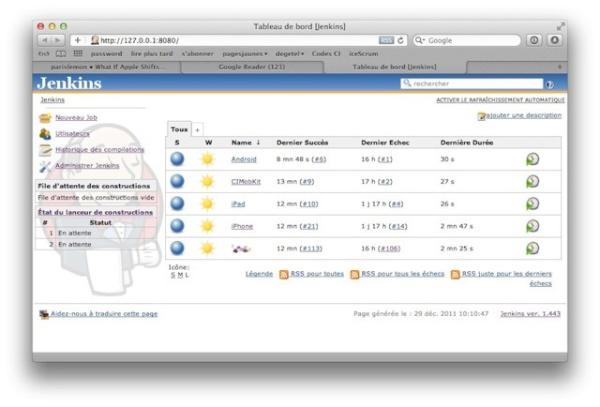Viewport: 600px width, 407px height.
Task: Open the Jenkins breadcrumb link
Action: click(52, 100)
